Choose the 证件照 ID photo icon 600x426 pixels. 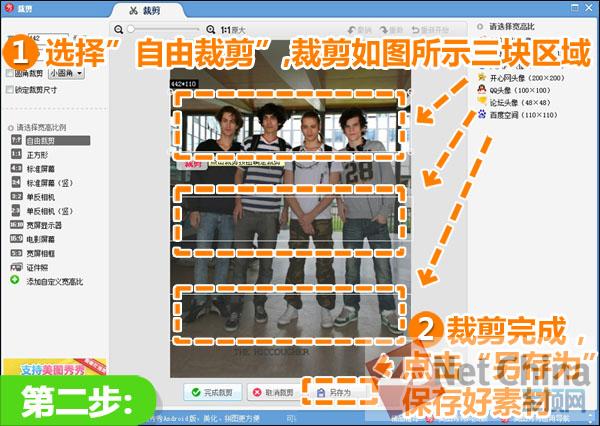tap(16, 267)
